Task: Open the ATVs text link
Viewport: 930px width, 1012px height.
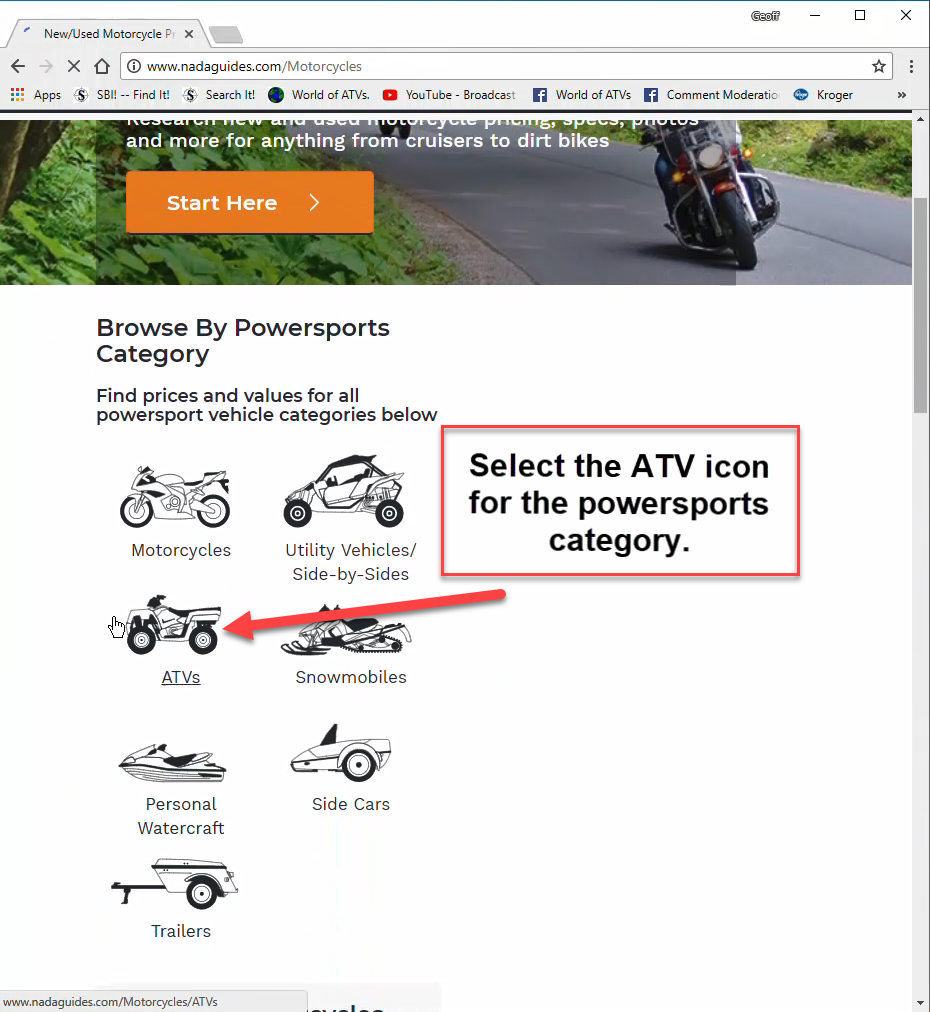Action: coord(181,677)
